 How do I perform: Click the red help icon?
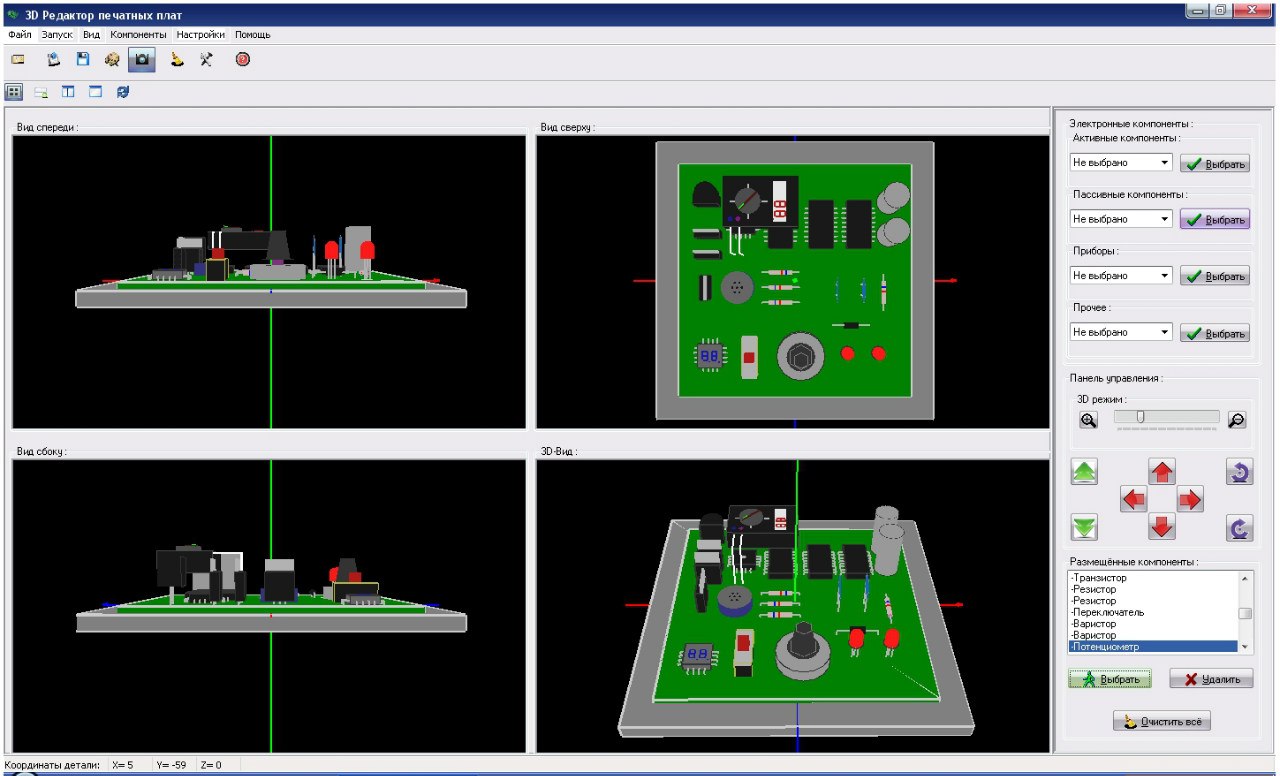pos(242,60)
